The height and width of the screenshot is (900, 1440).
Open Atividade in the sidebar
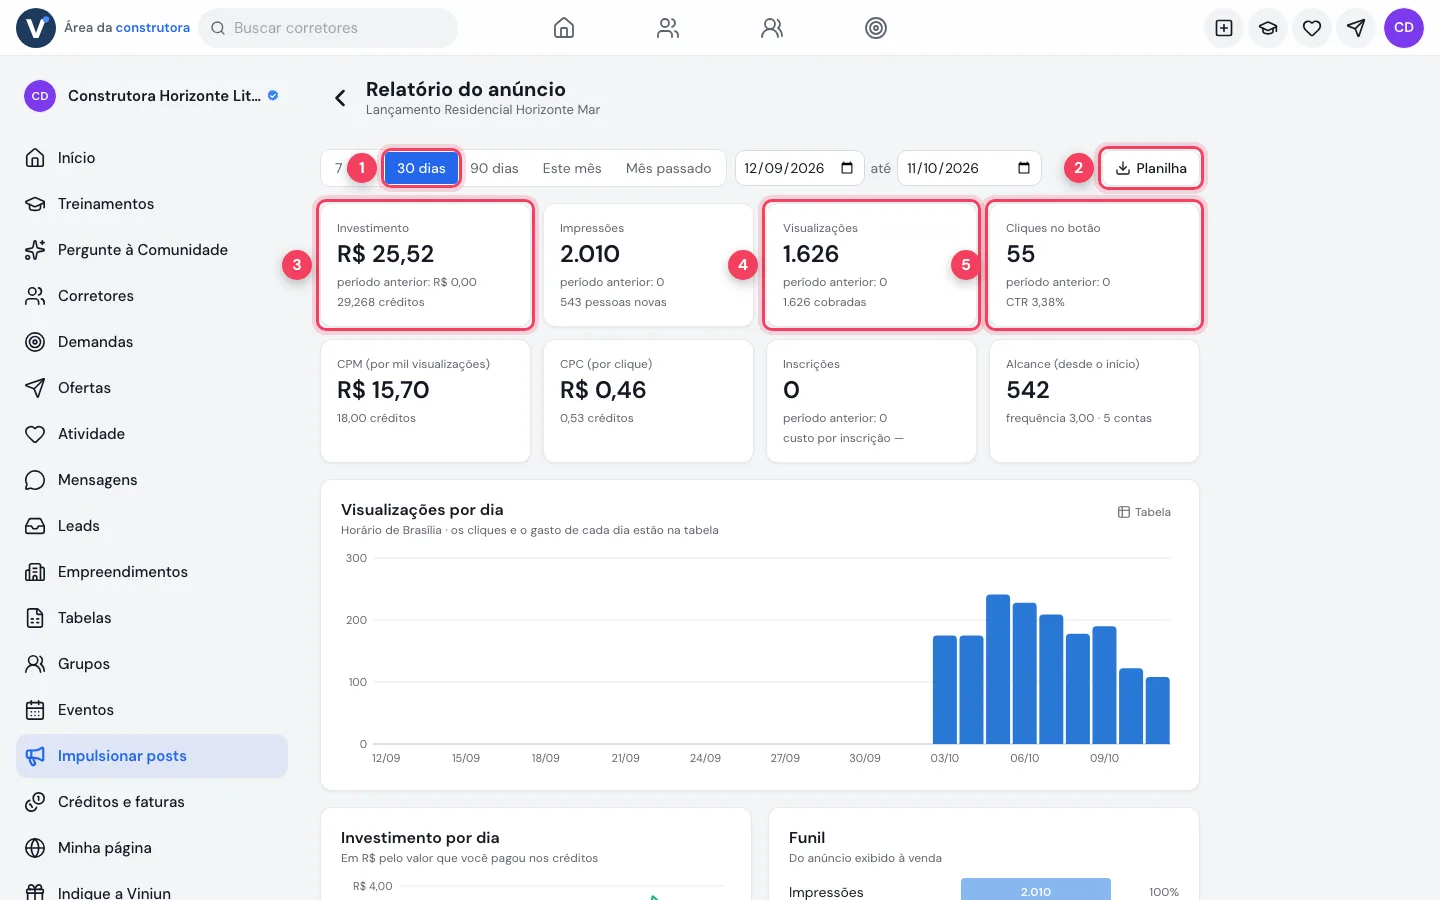tap(152, 434)
